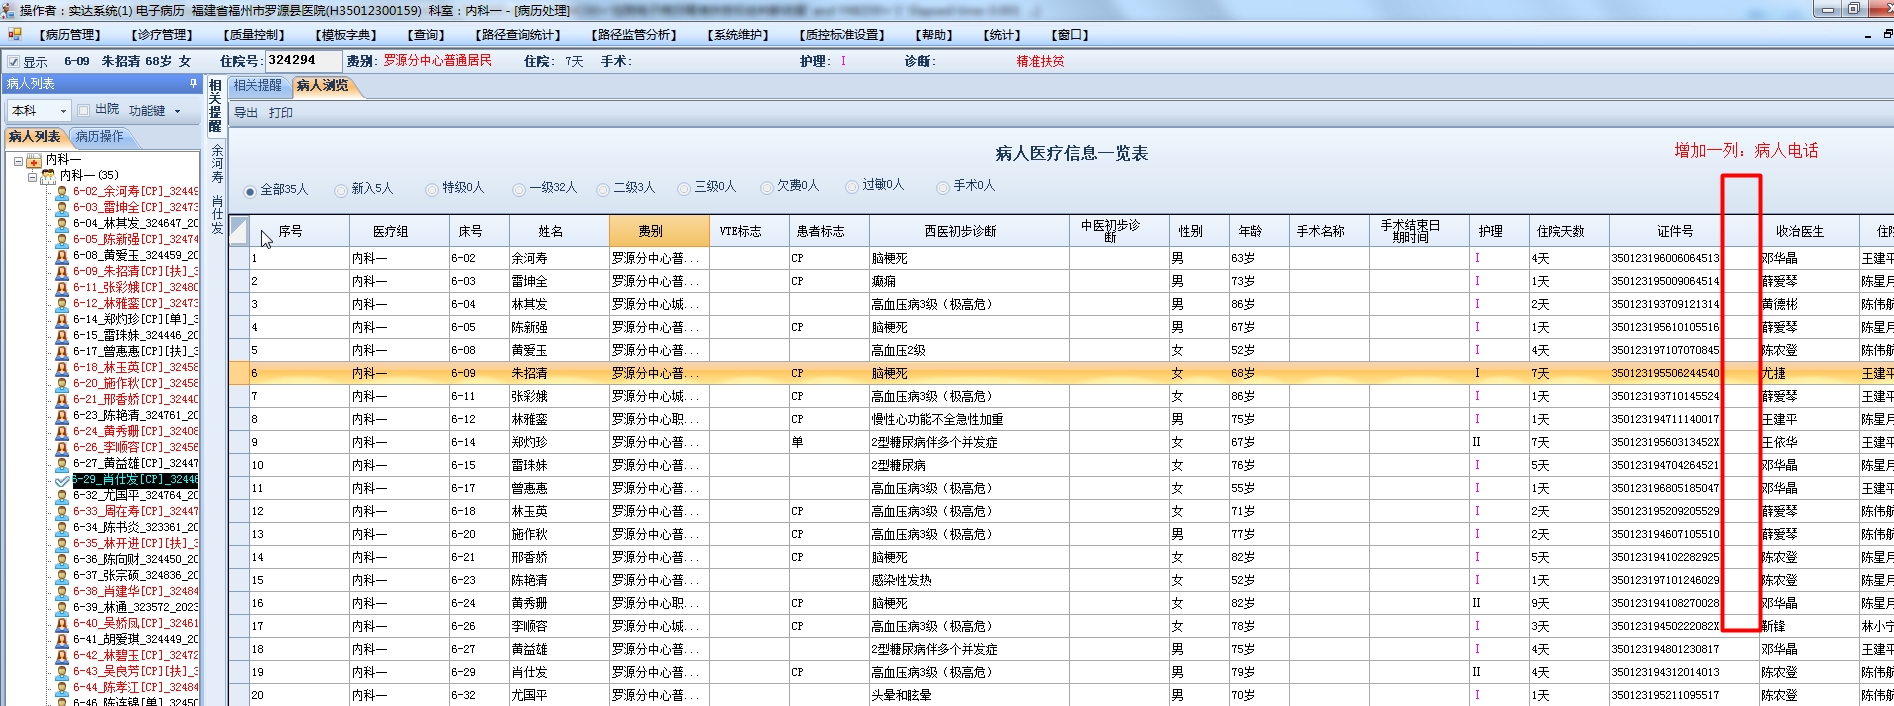Screen dimensions: 1894x706
Task: Click patient icon for 6-02 余河寿
Action: click(62, 191)
